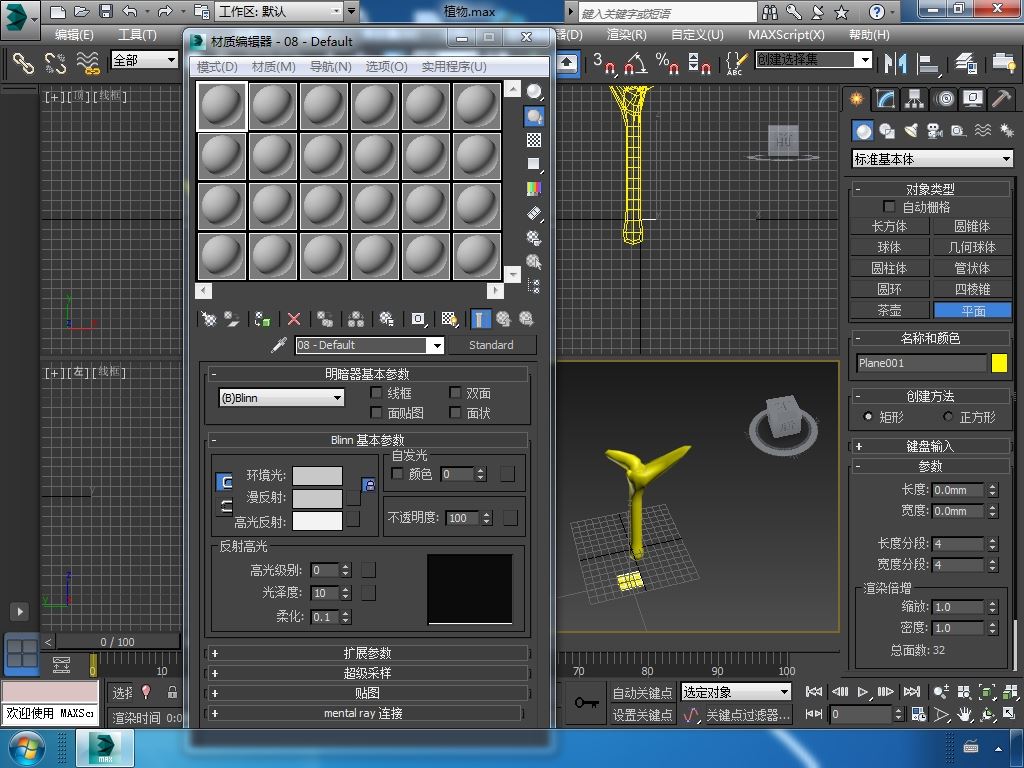Select the Geometry category sphere icon
The width and height of the screenshot is (1024, 768).
point(863,131)
